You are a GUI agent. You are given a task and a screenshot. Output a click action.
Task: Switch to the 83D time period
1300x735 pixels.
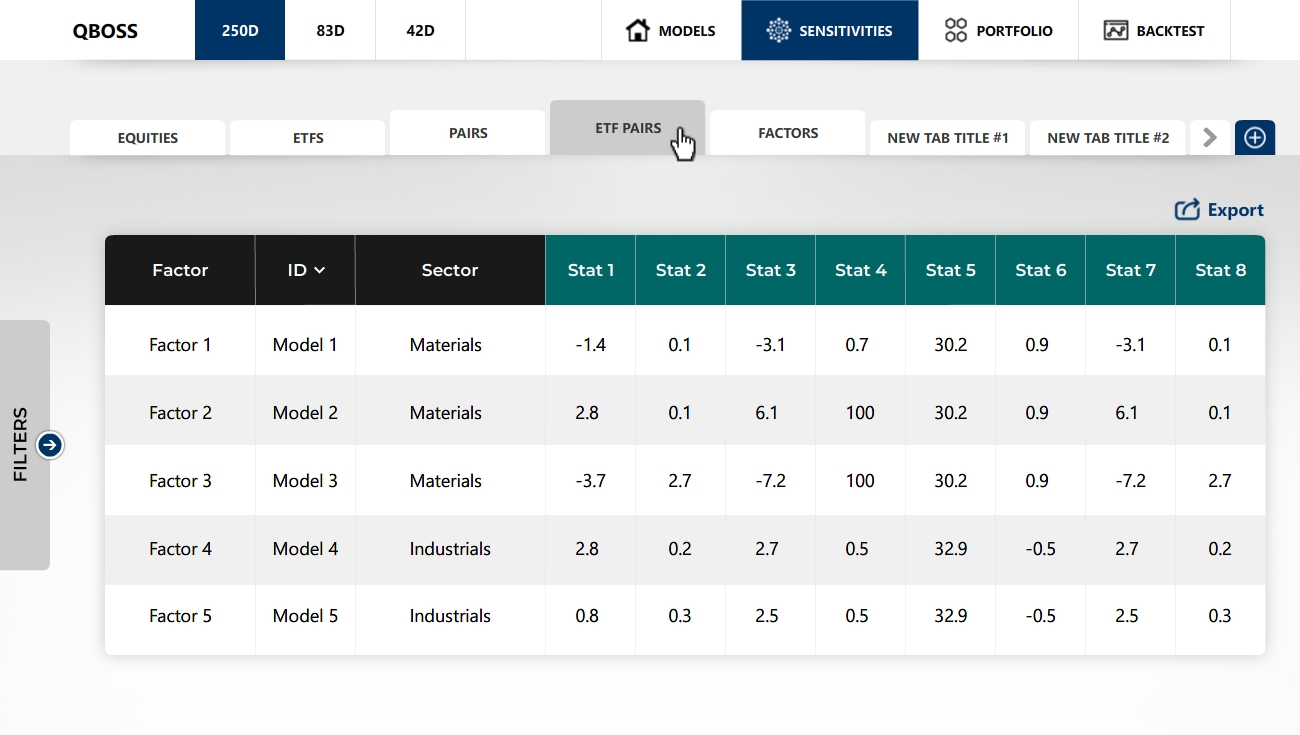click(330, 30)
